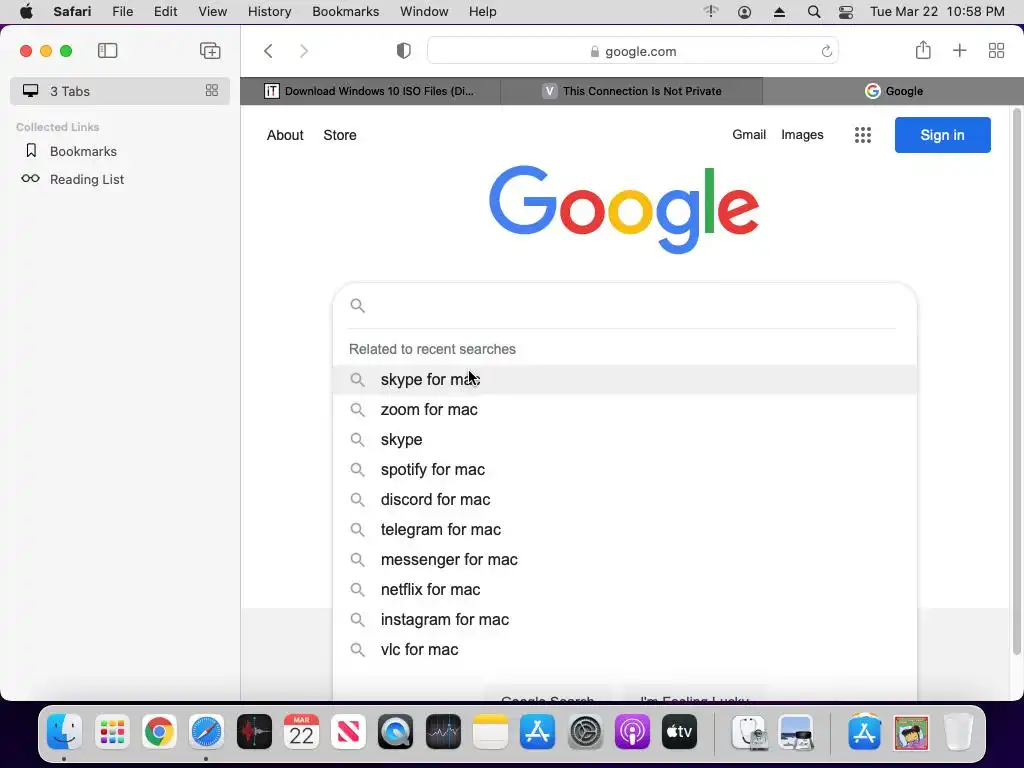Launch QuickTime Player from the dock
This screenshot has height=768, width=1024.
(x=396, y=732)
